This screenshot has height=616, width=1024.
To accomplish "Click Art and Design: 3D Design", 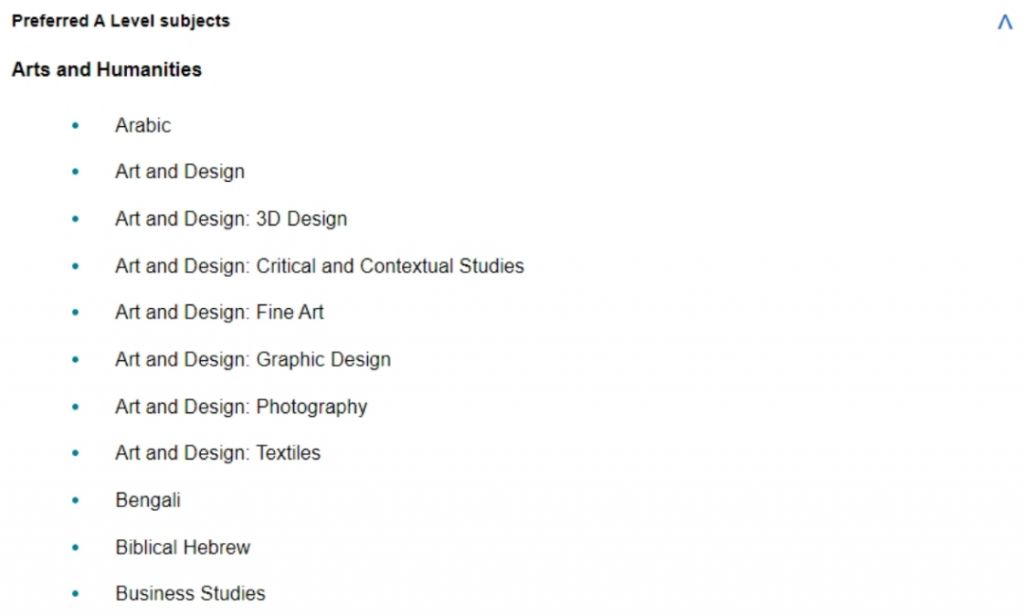I will click(231, 219).
